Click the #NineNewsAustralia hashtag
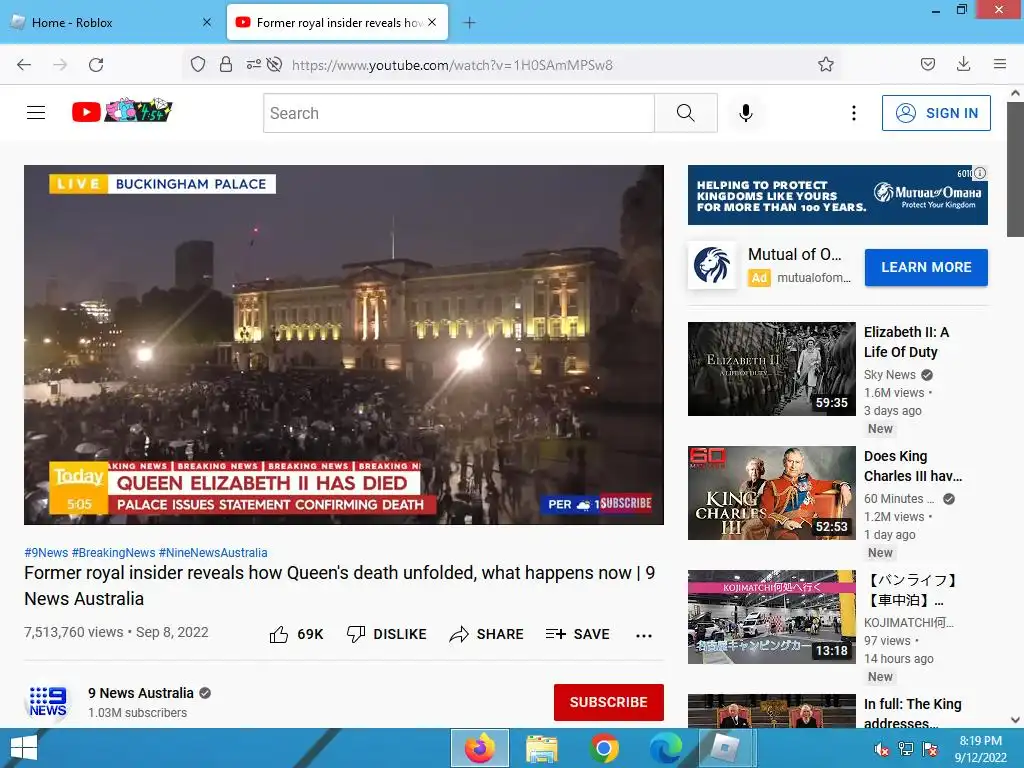Image resolution: width=1024 pixels, height=768 pixels. coord(213,552)
